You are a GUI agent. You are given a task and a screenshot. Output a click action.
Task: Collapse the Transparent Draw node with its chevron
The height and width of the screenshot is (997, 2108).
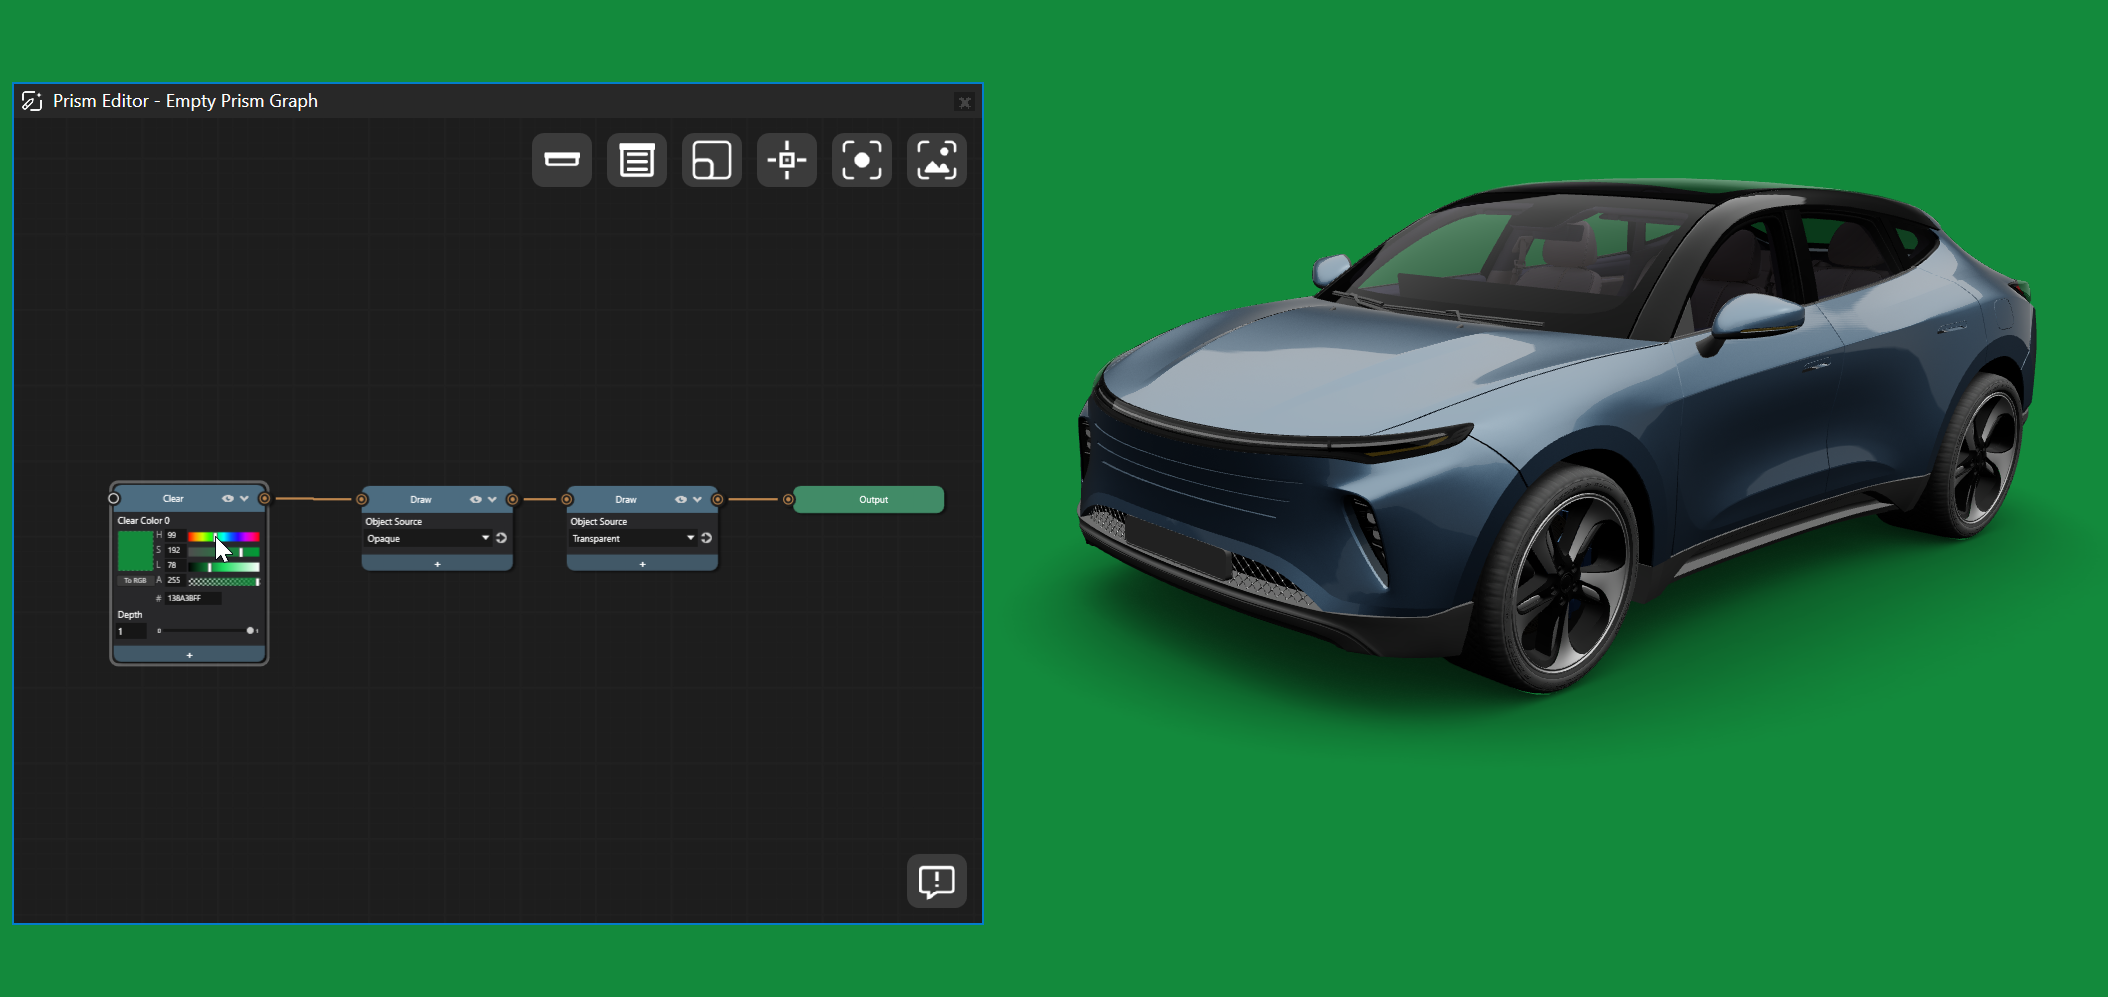[x=697, y=499]
